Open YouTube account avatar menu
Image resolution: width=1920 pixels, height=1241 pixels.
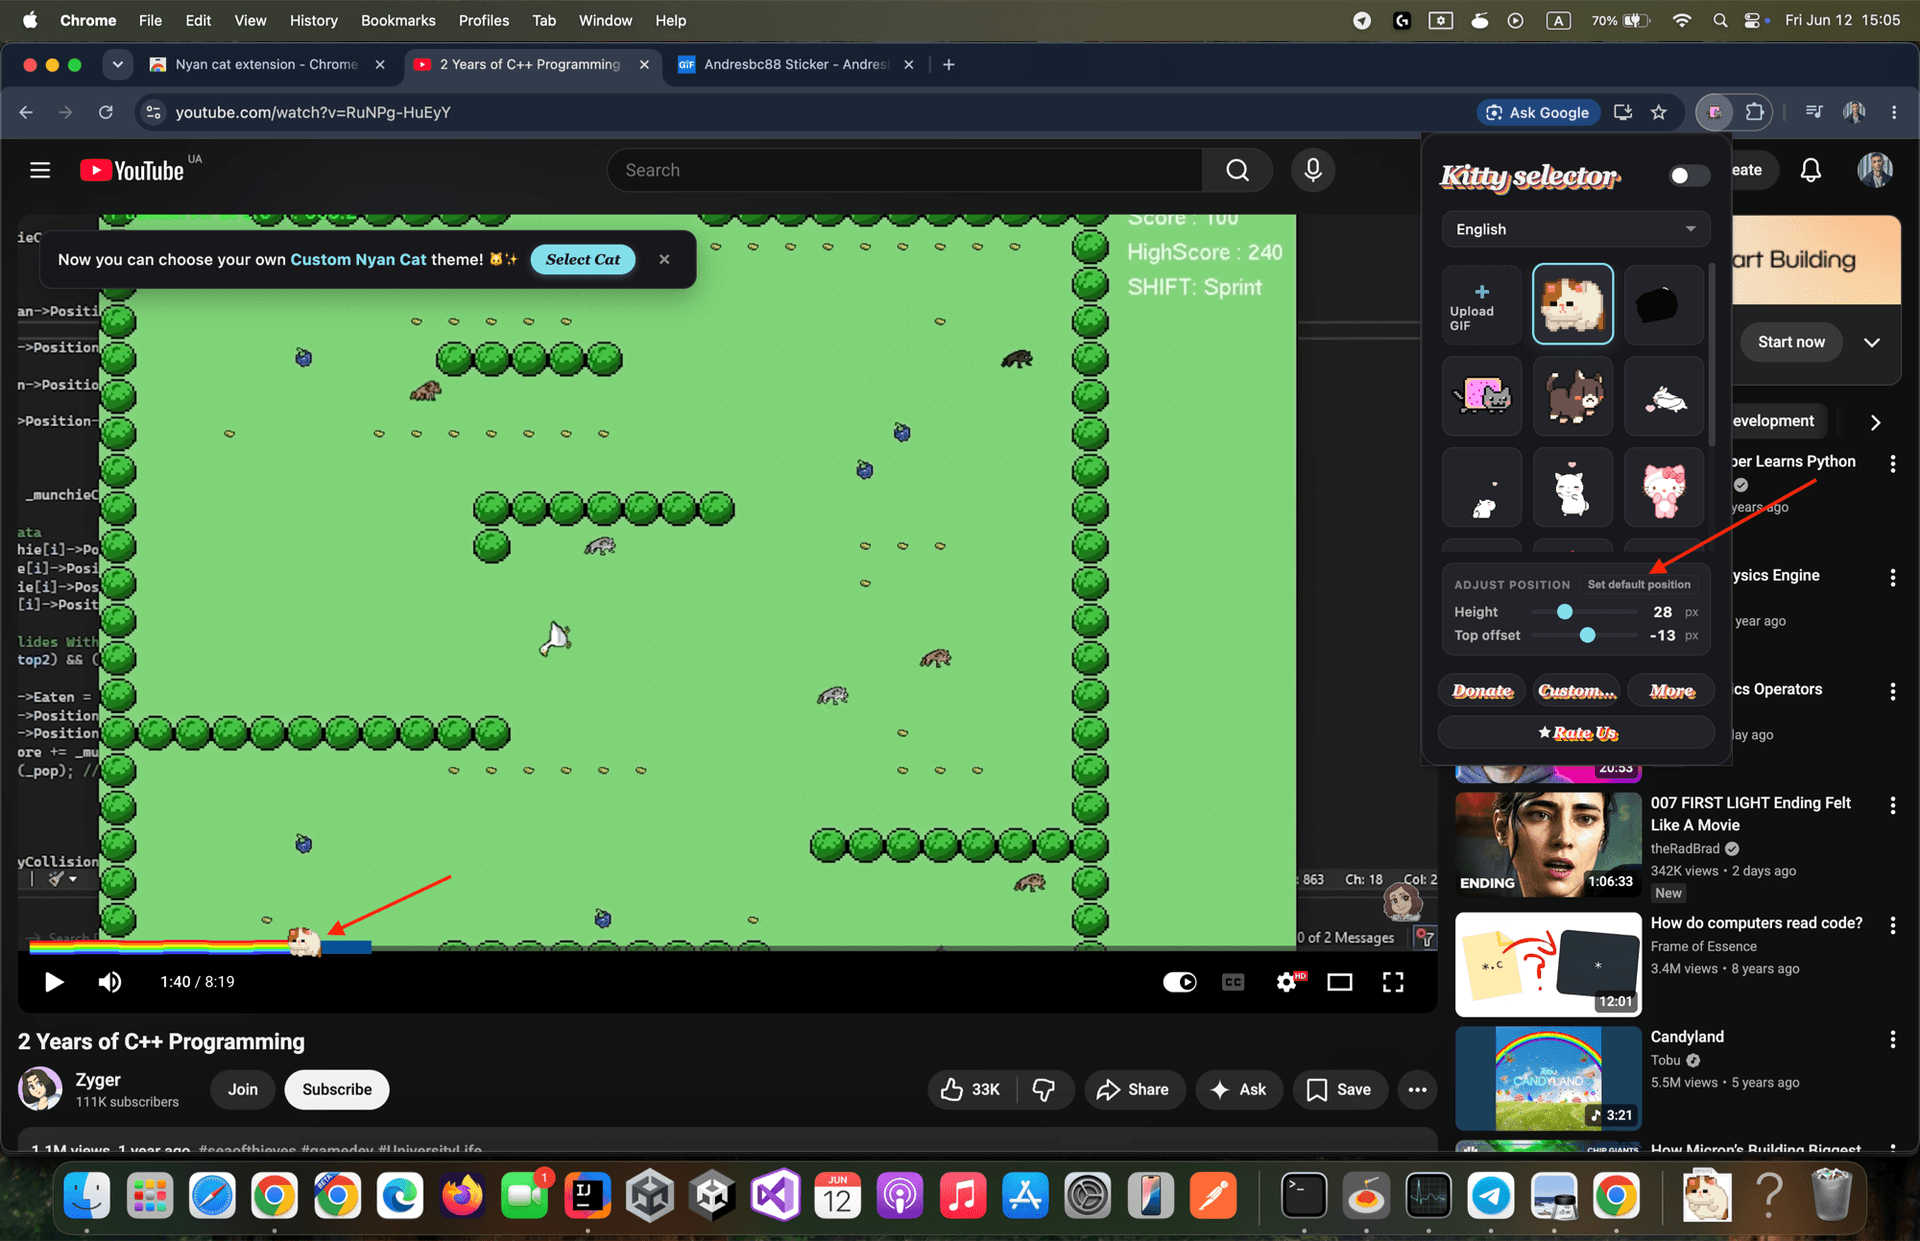pyautogui.click(x=1875, y=170)
